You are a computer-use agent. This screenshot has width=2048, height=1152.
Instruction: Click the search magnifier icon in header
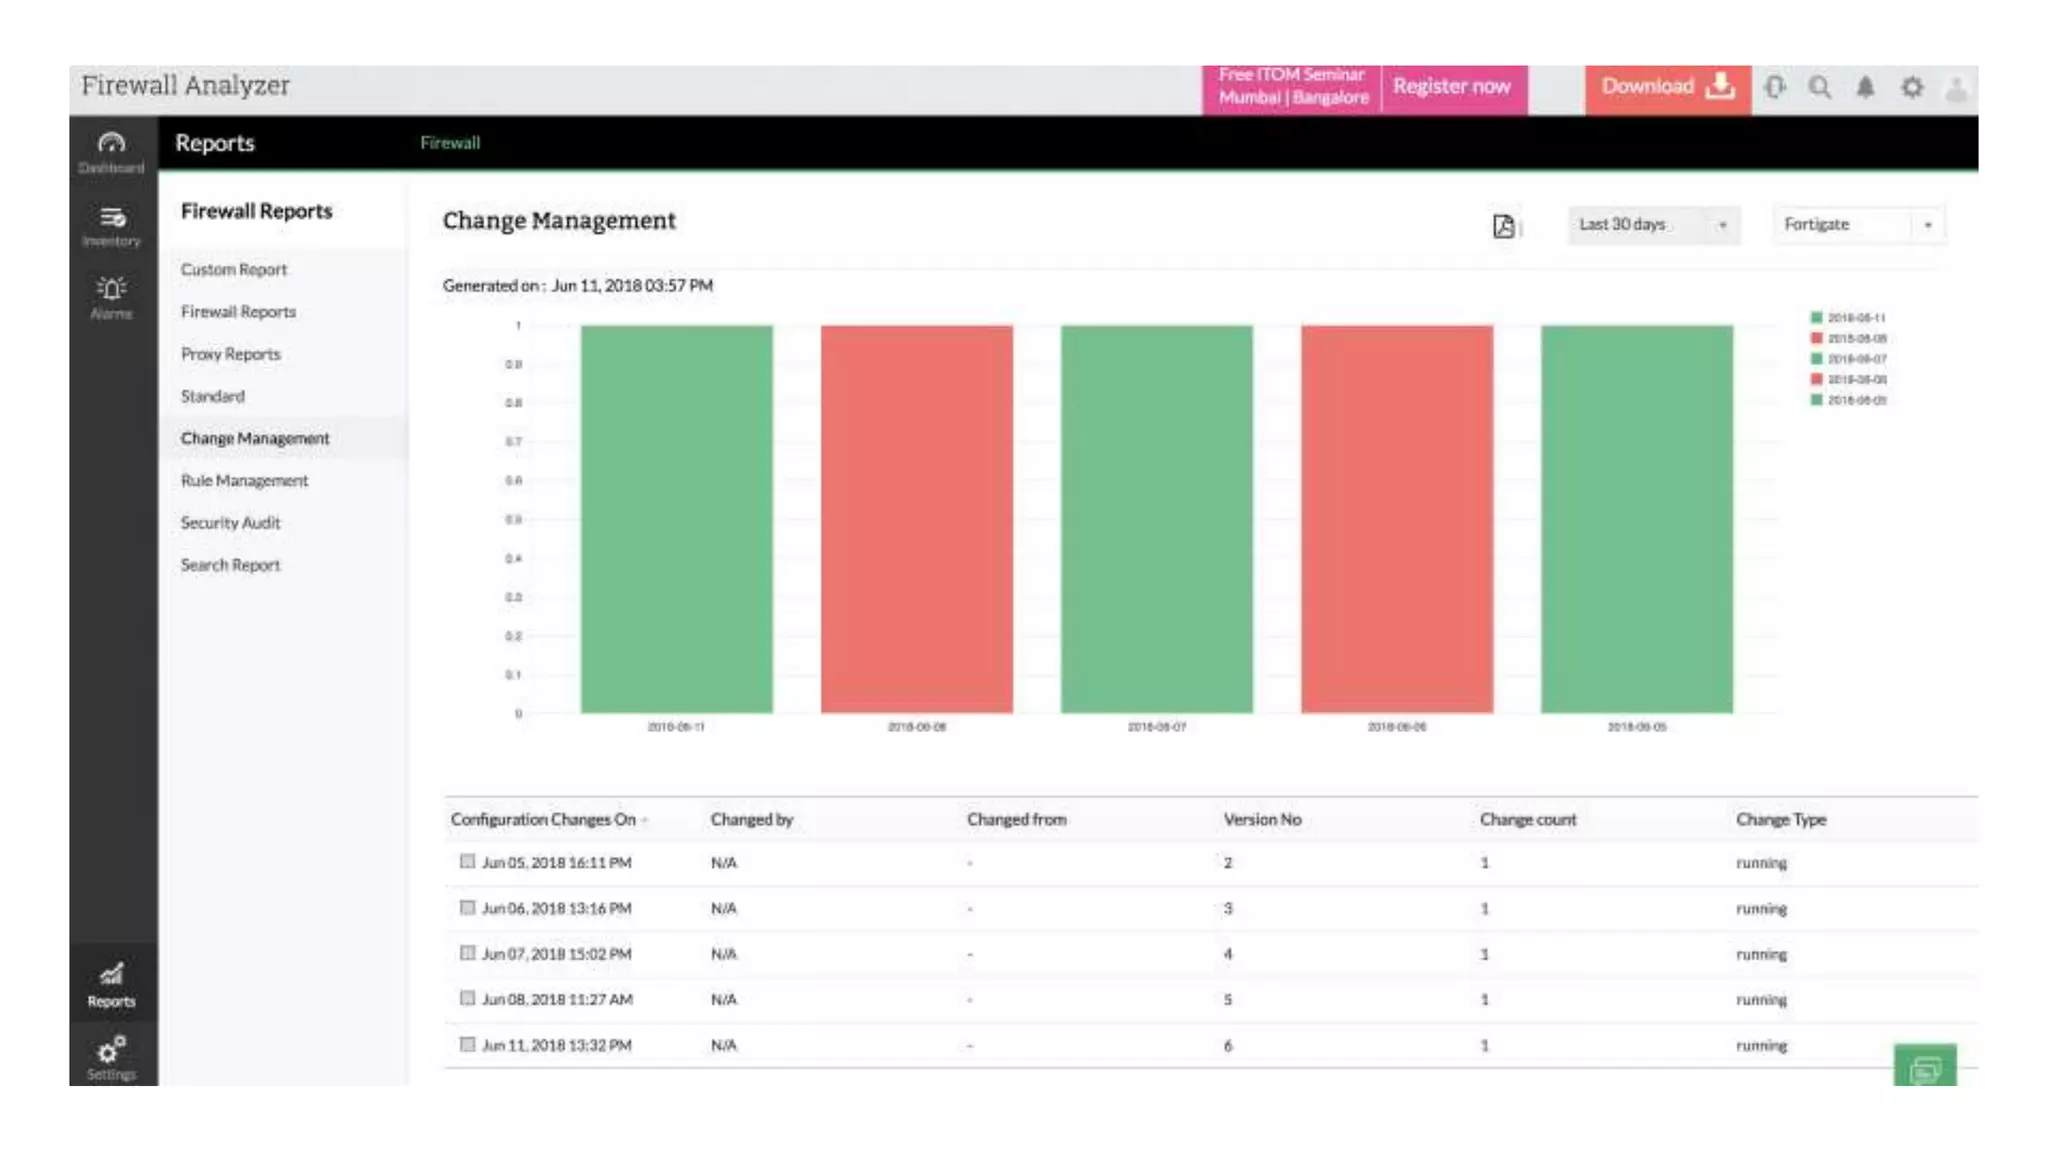[1820, 88]
